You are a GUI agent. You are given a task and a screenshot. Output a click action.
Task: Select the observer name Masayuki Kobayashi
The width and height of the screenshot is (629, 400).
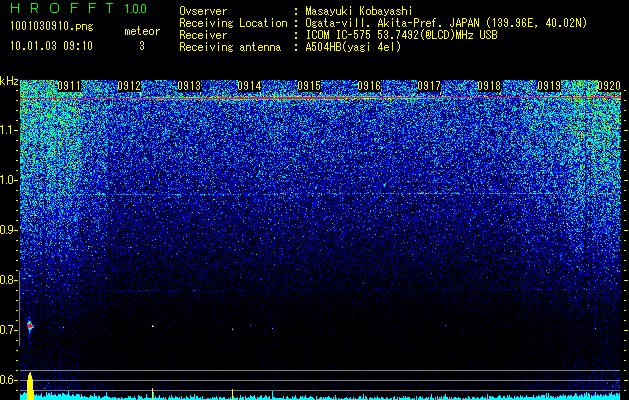[359, 11]
